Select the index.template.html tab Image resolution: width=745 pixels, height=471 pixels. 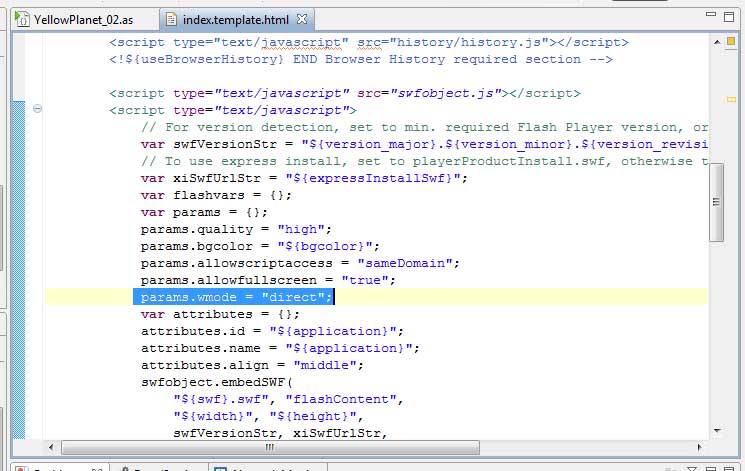point(235,20)
